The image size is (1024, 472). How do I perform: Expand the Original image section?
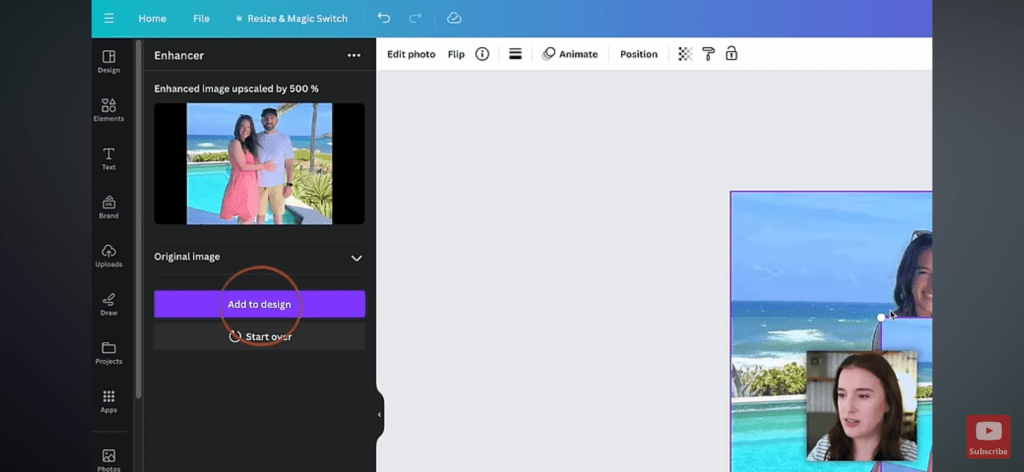pos(259,257)
